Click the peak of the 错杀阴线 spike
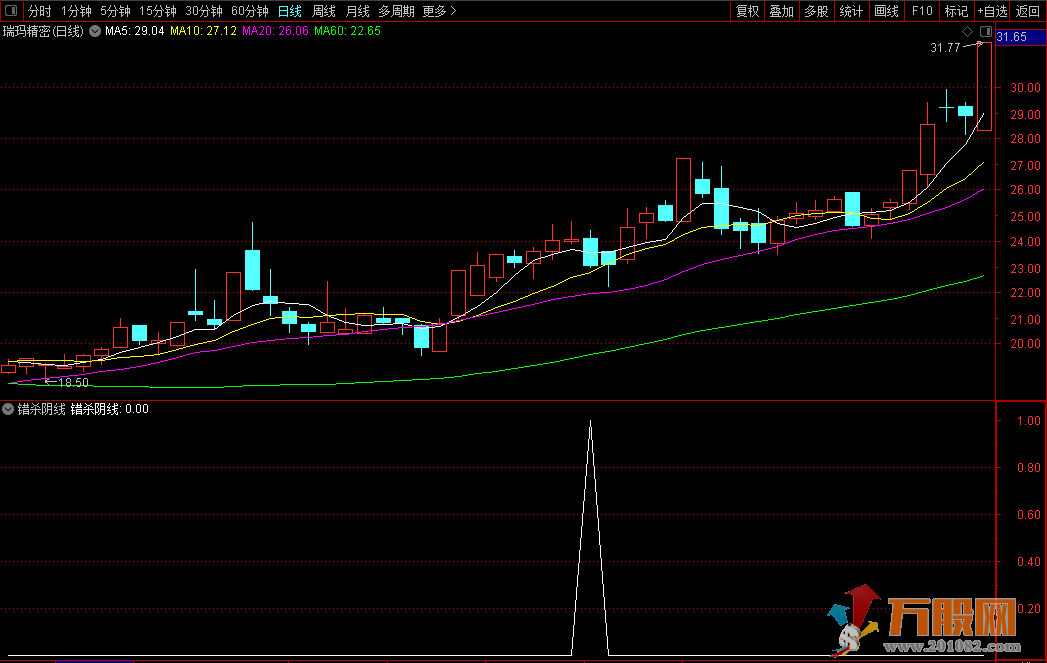 pyautogui.click(x=590, y=421)
